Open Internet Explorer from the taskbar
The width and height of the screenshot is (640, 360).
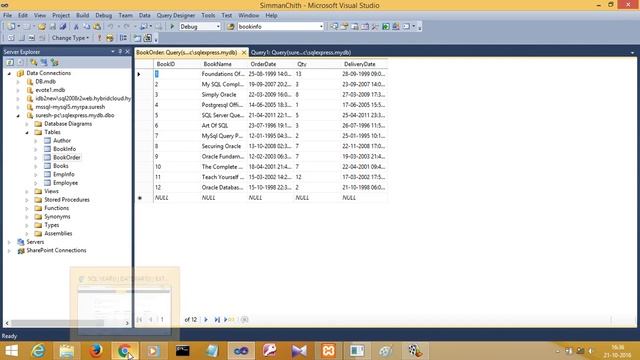pos(38,351)
